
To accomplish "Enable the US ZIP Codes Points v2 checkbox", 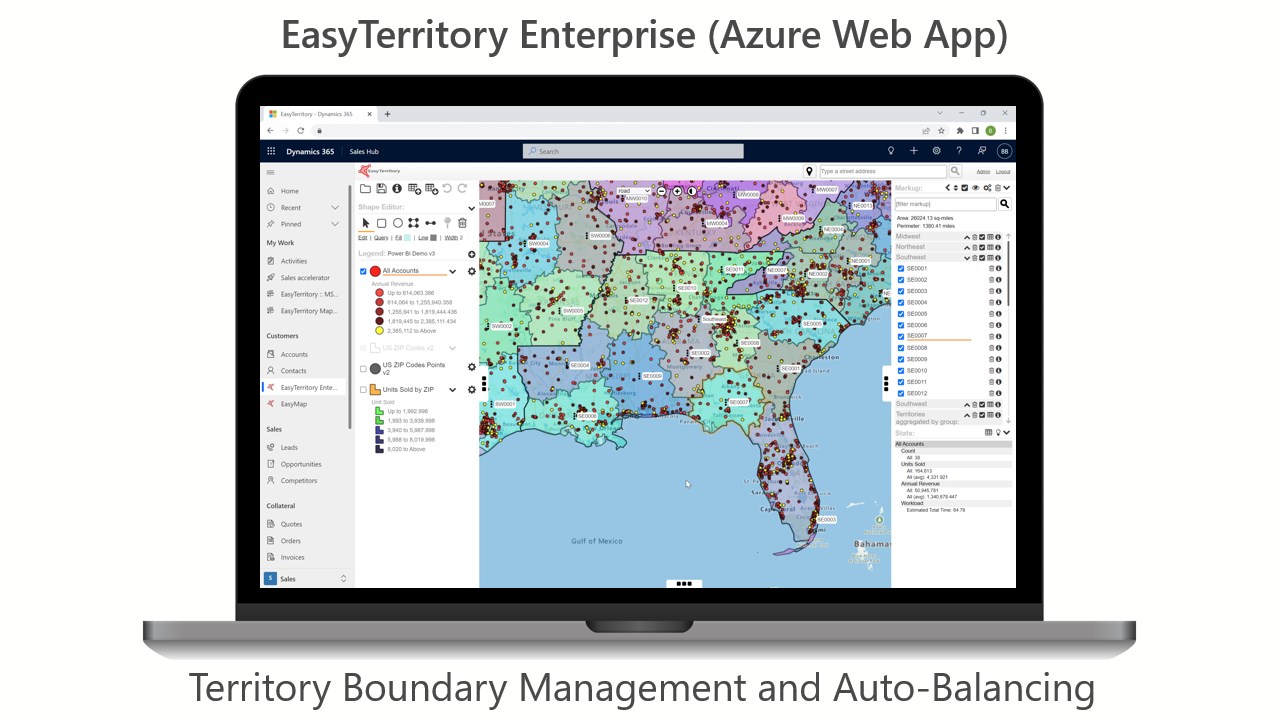I will [363, 368].
